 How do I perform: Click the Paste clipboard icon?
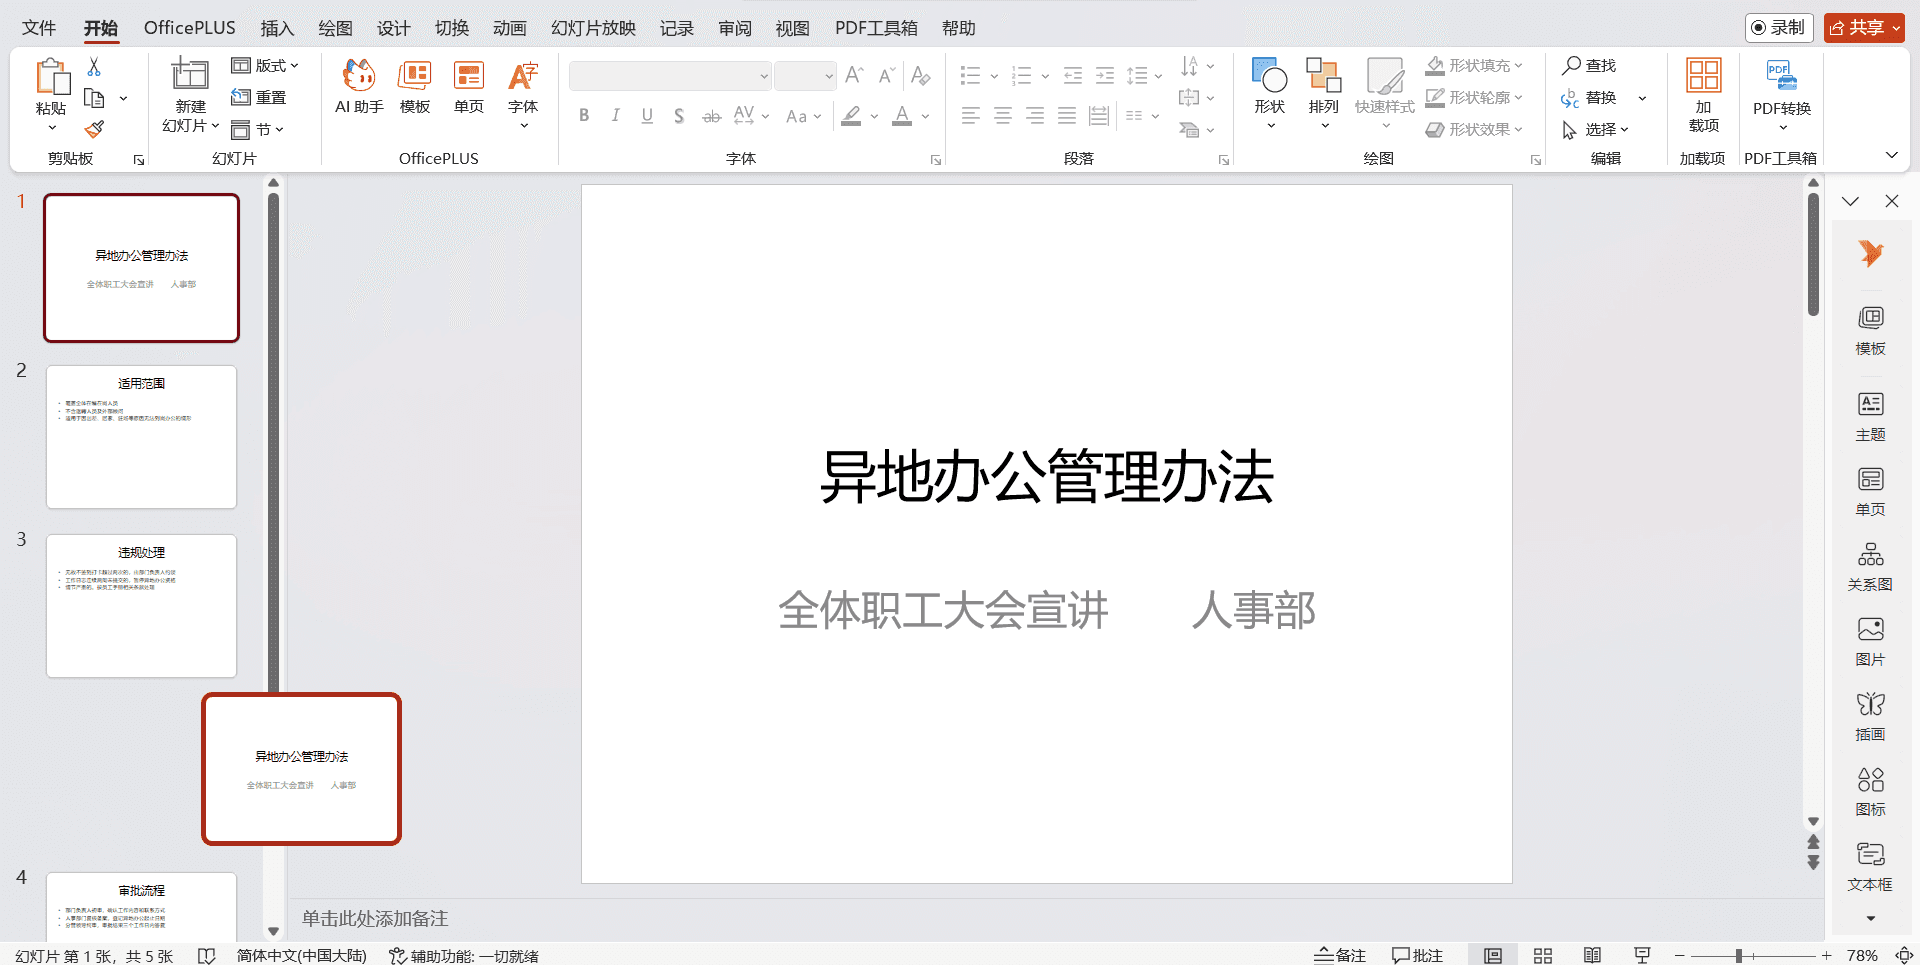51,77
